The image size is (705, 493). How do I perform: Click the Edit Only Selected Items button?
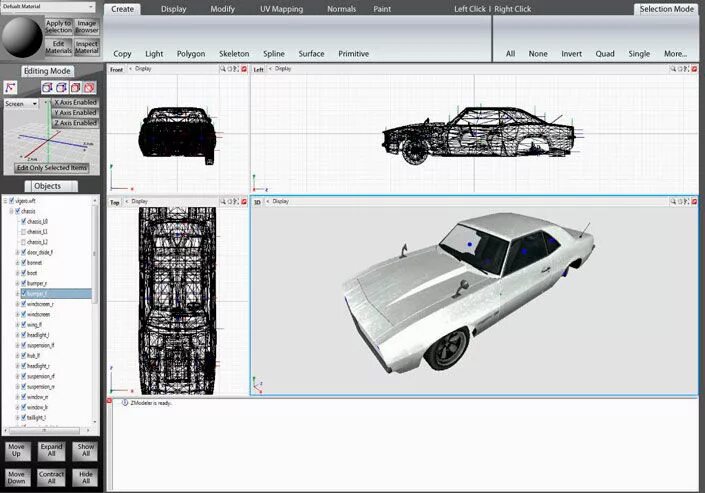pyautogui.click(x=51, y=168)
